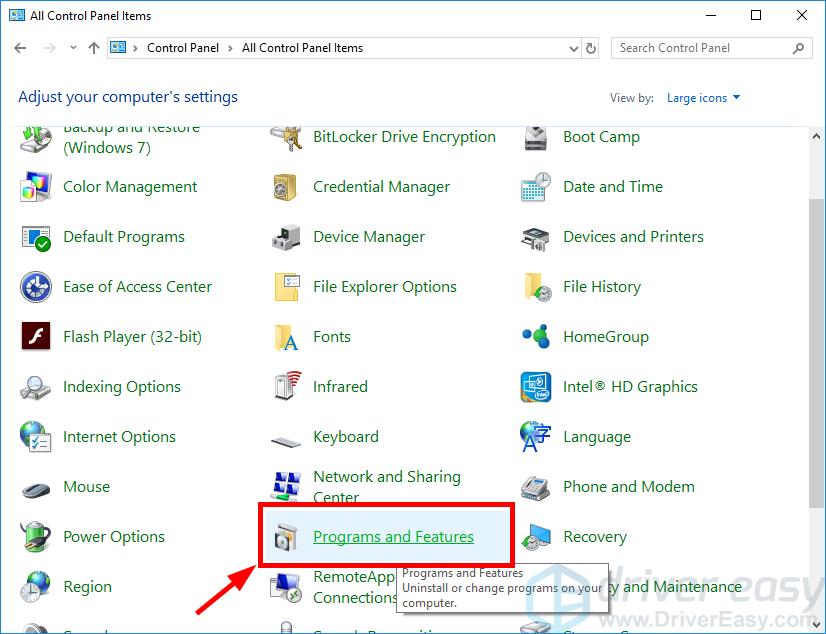Screen dimensions: 826x634
Task: Click the Default Programs icon
Action: pos(36,237)
